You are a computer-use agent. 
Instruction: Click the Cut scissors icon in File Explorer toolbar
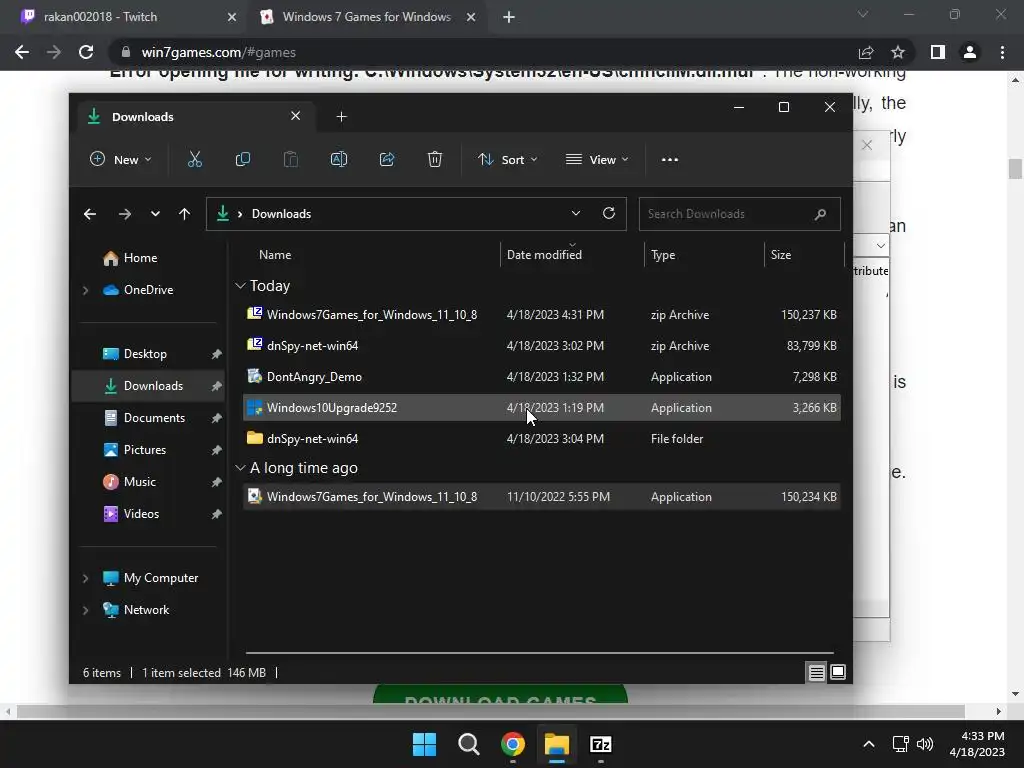pos(195,159)
